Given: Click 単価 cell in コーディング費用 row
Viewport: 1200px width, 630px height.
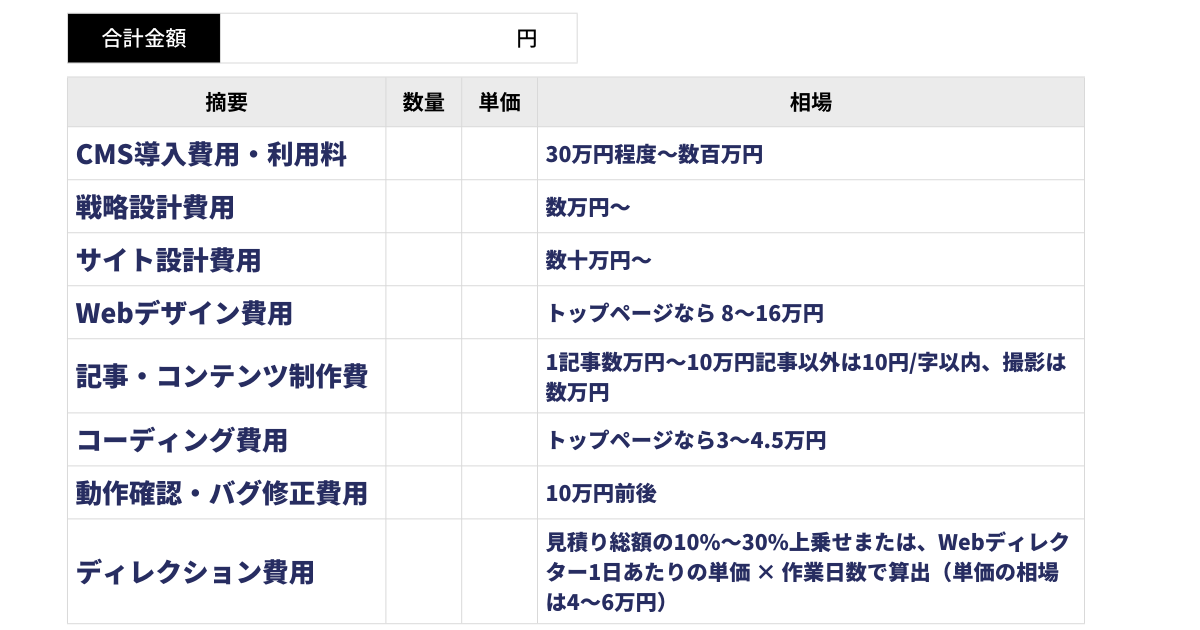Looking at the screenshot, I should [500, 440].
